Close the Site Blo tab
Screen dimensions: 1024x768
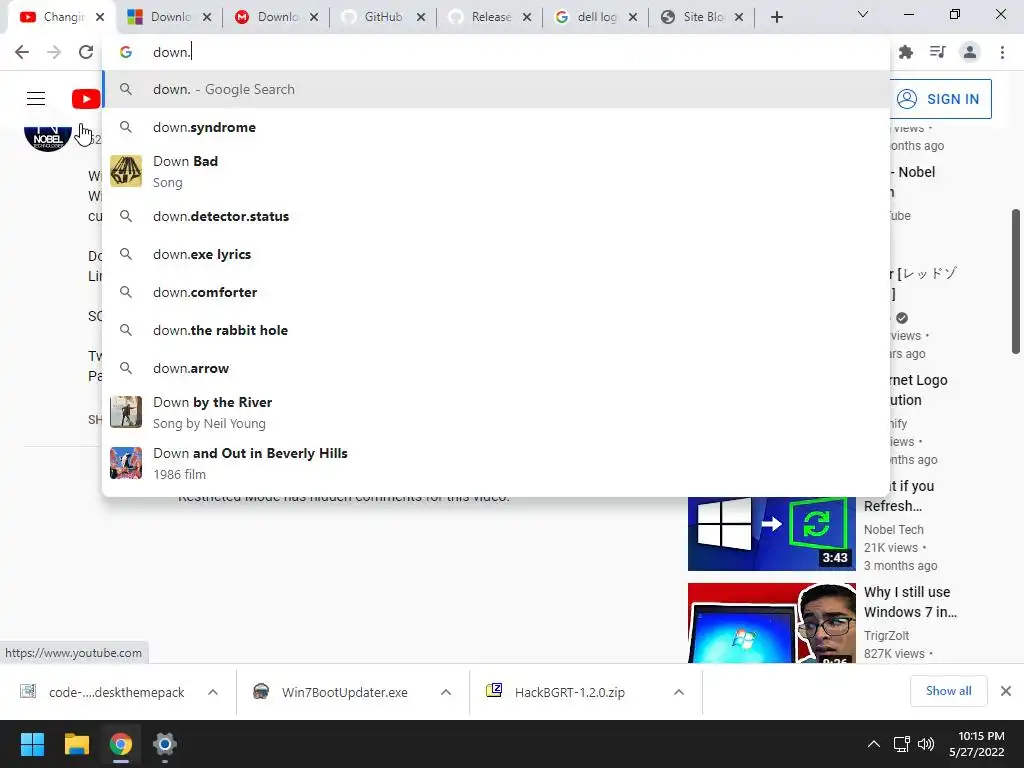tap(739, 17)
